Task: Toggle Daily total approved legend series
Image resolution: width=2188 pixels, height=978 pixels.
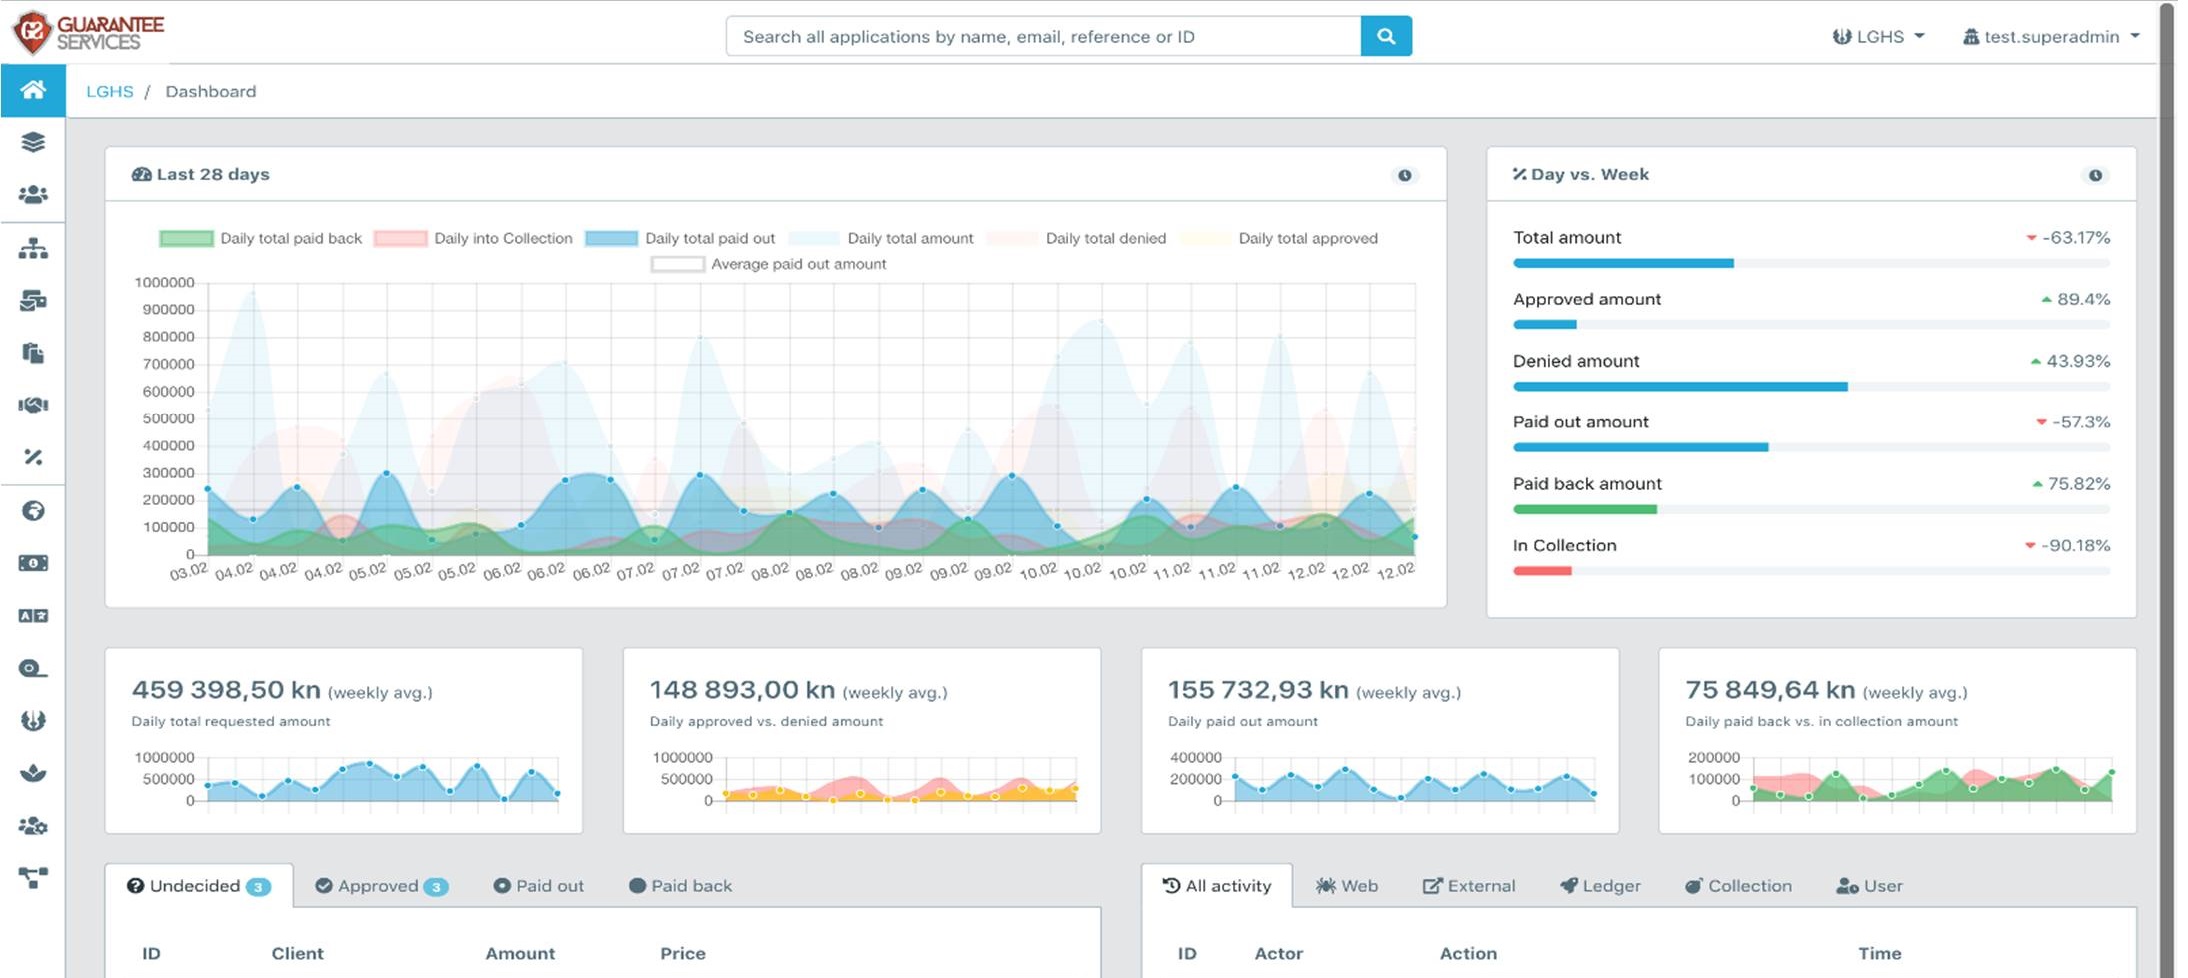Action: coord(1279,238)
